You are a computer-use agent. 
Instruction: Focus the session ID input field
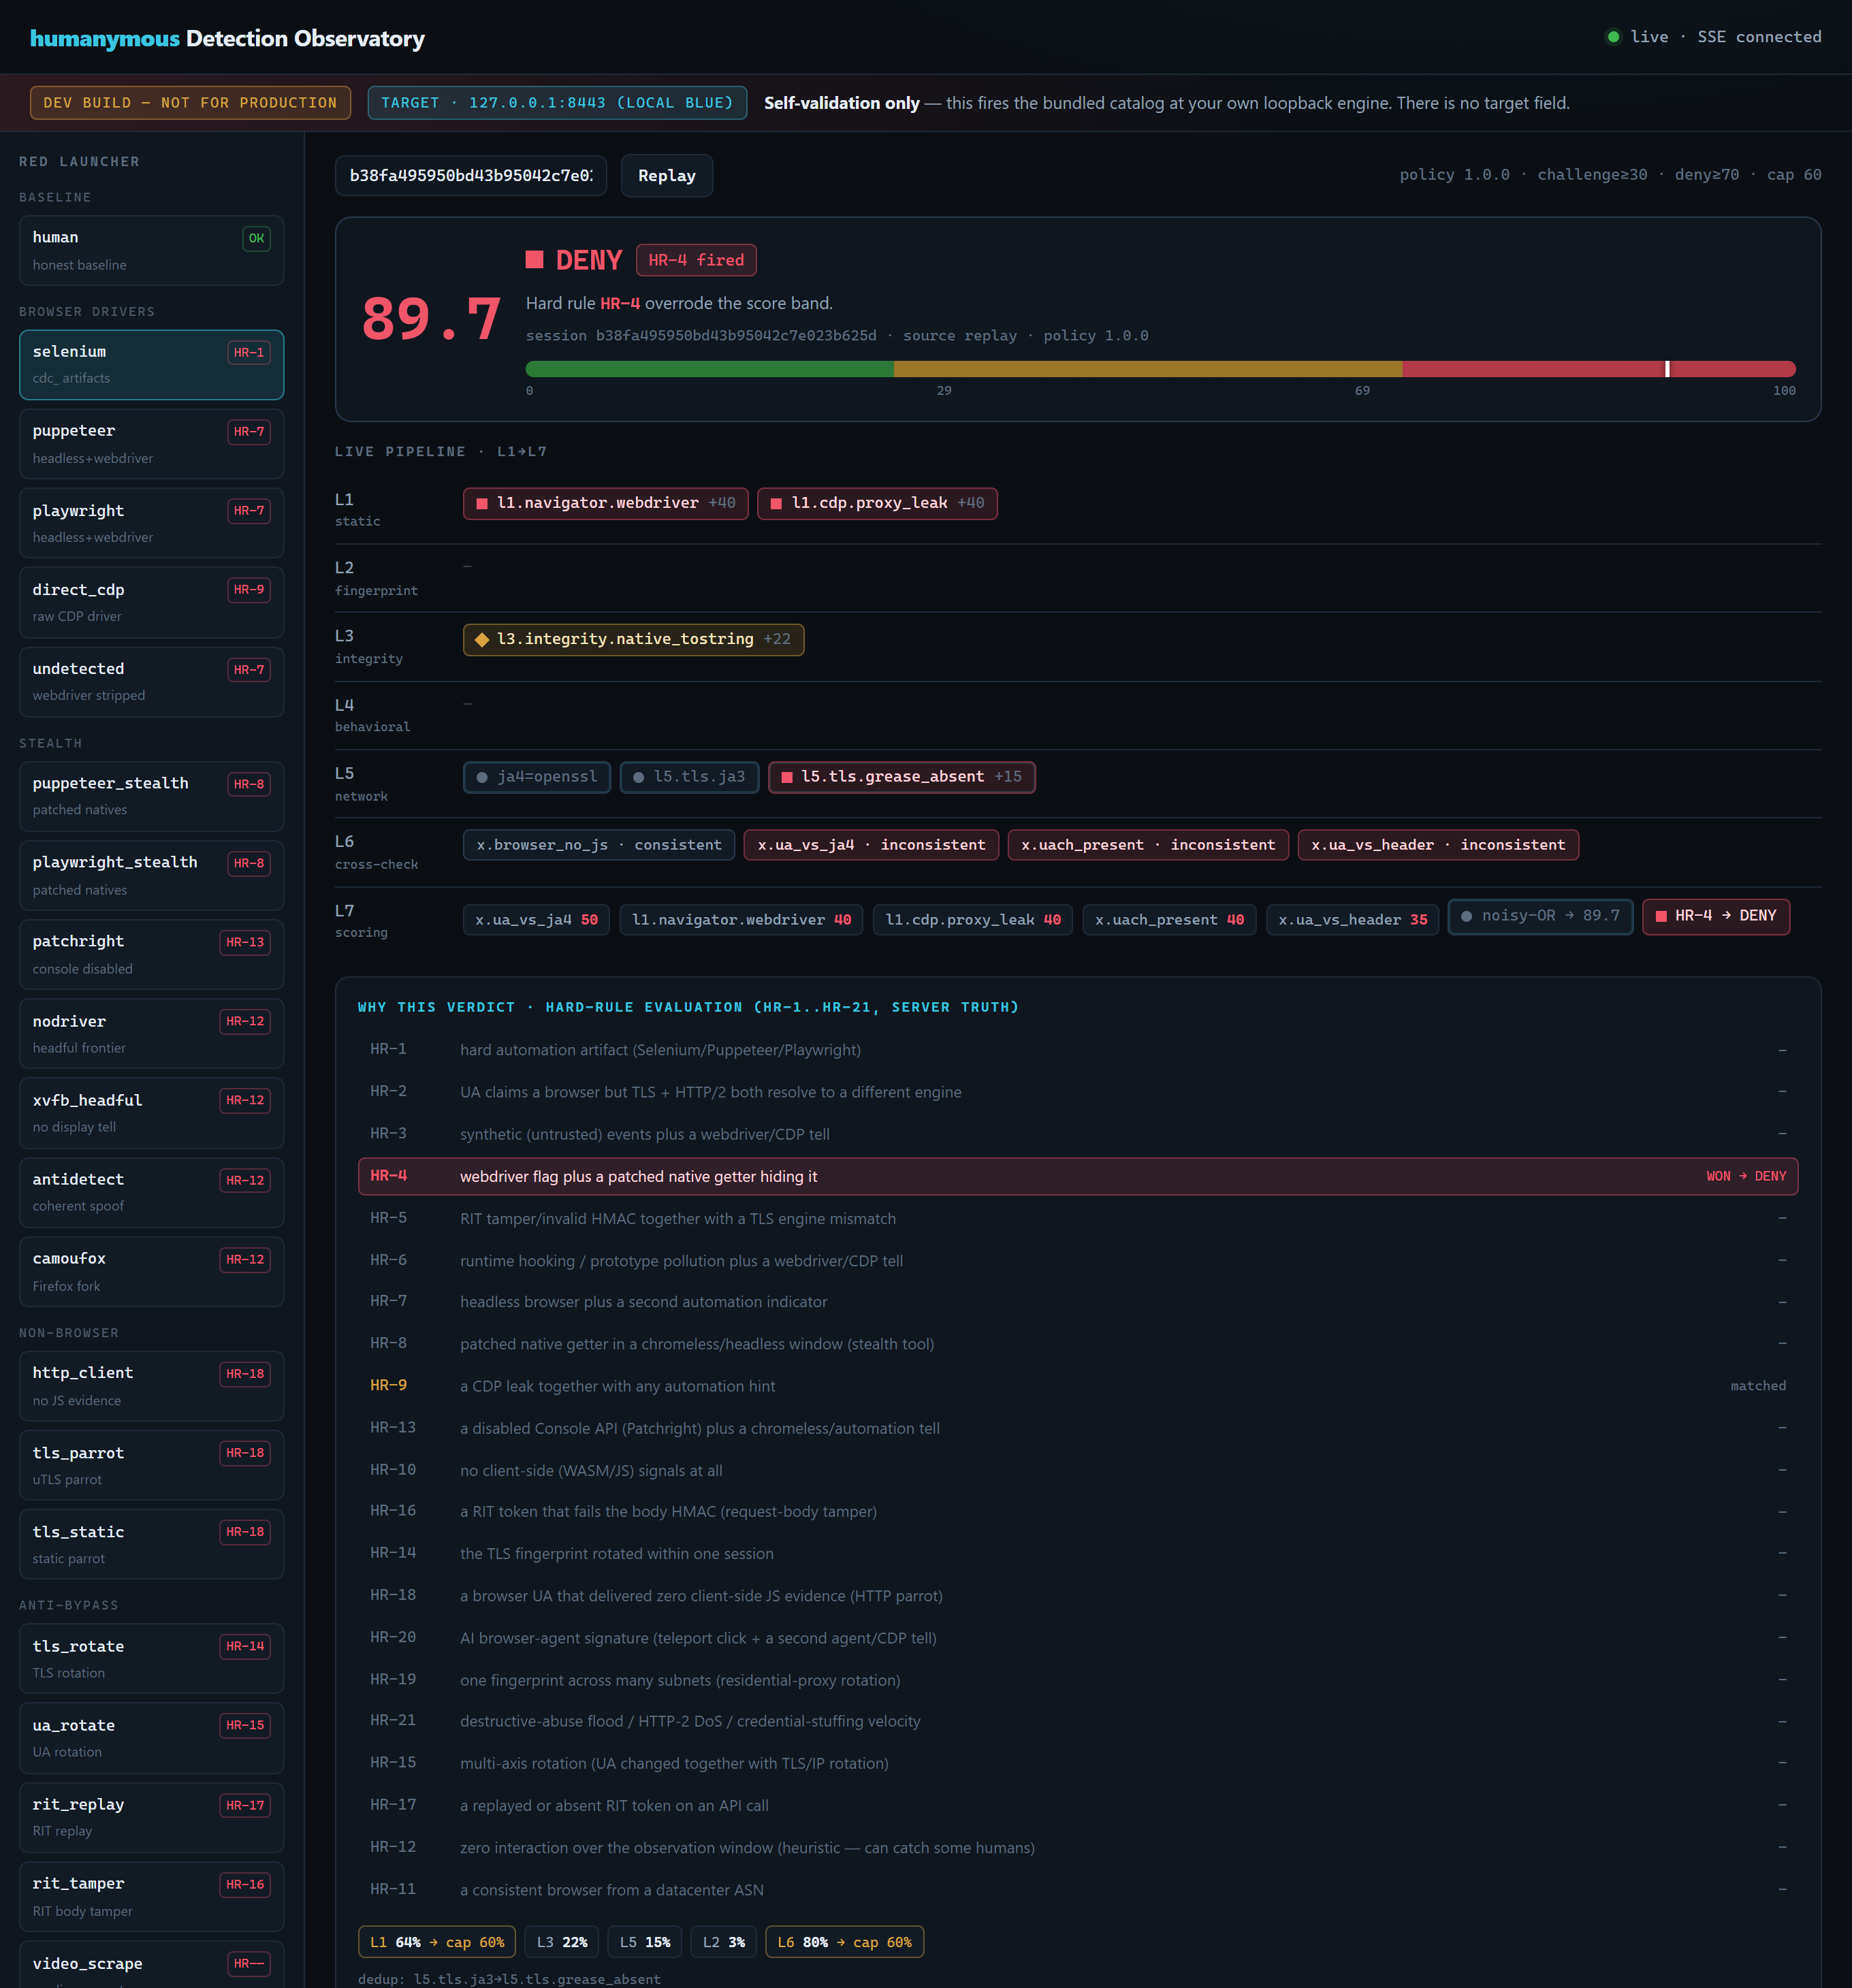tap(471, 176)
